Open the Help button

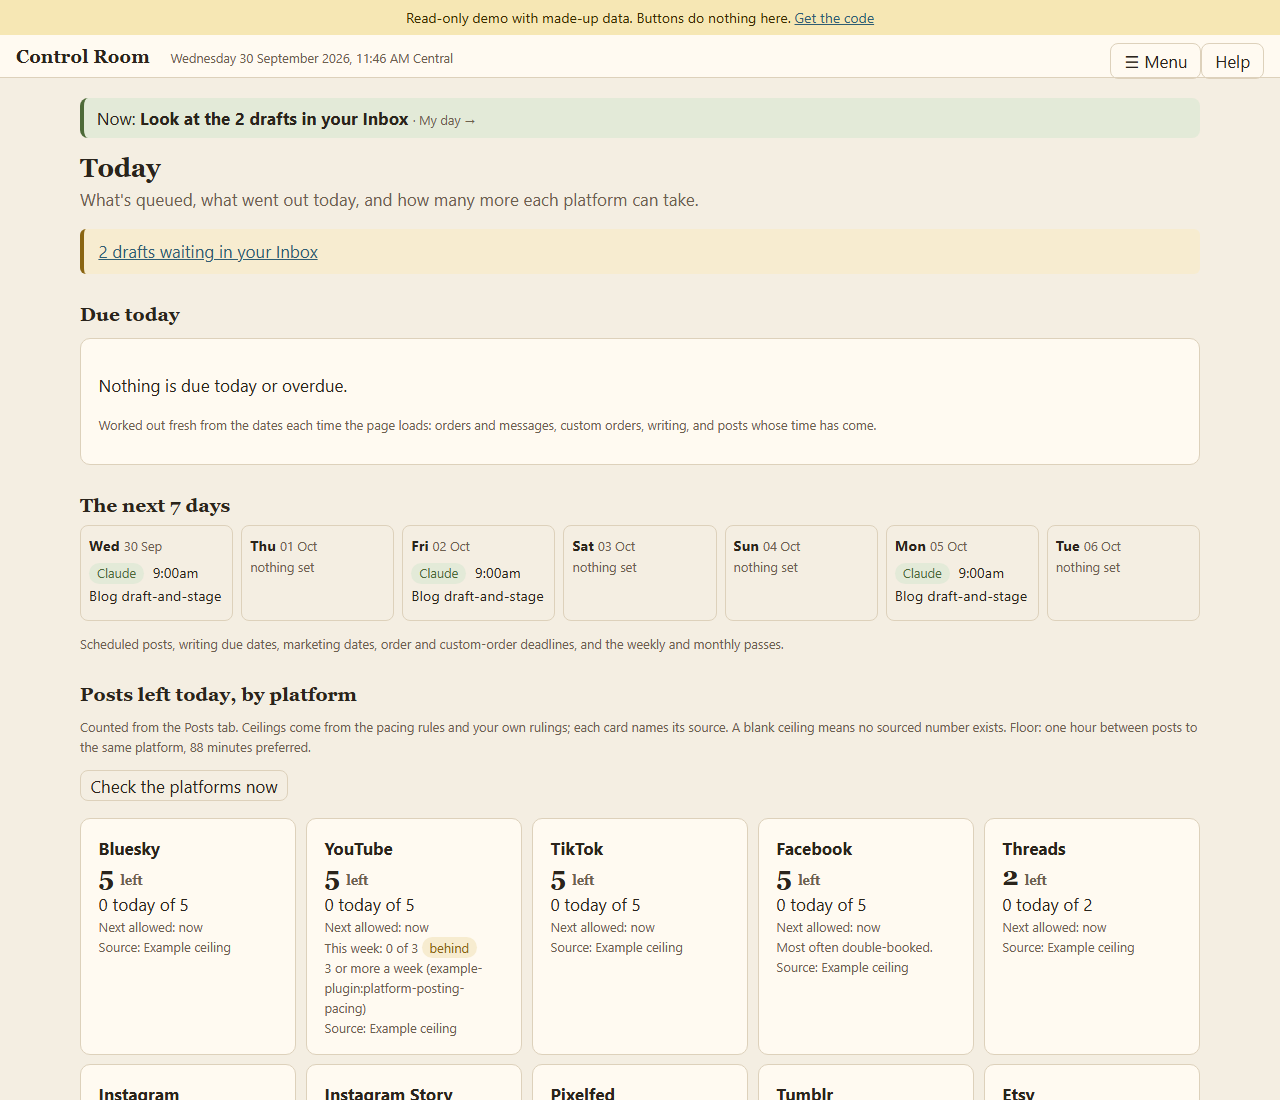pos(1232,61)
